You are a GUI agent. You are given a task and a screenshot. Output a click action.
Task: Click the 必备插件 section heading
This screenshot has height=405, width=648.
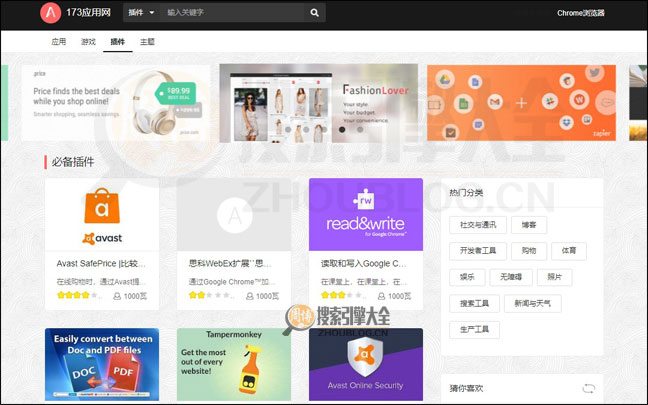[73, 162]
